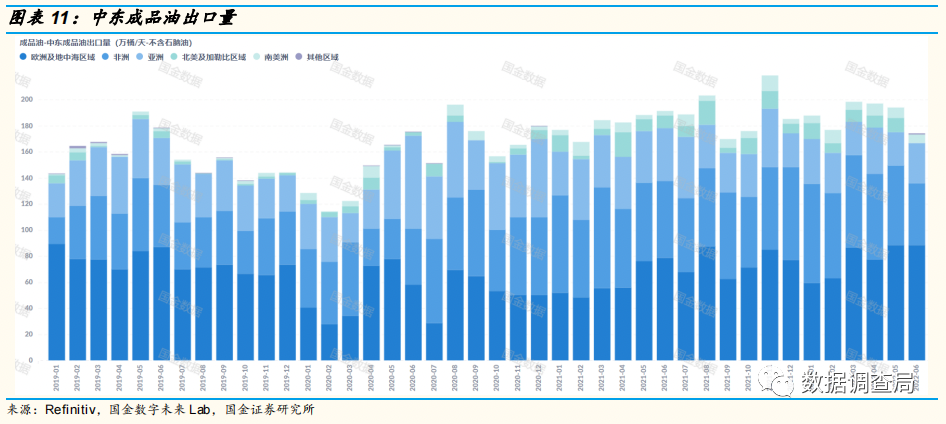
Task: Select the 亚洲 legend color marker
Action: [138, 58]
